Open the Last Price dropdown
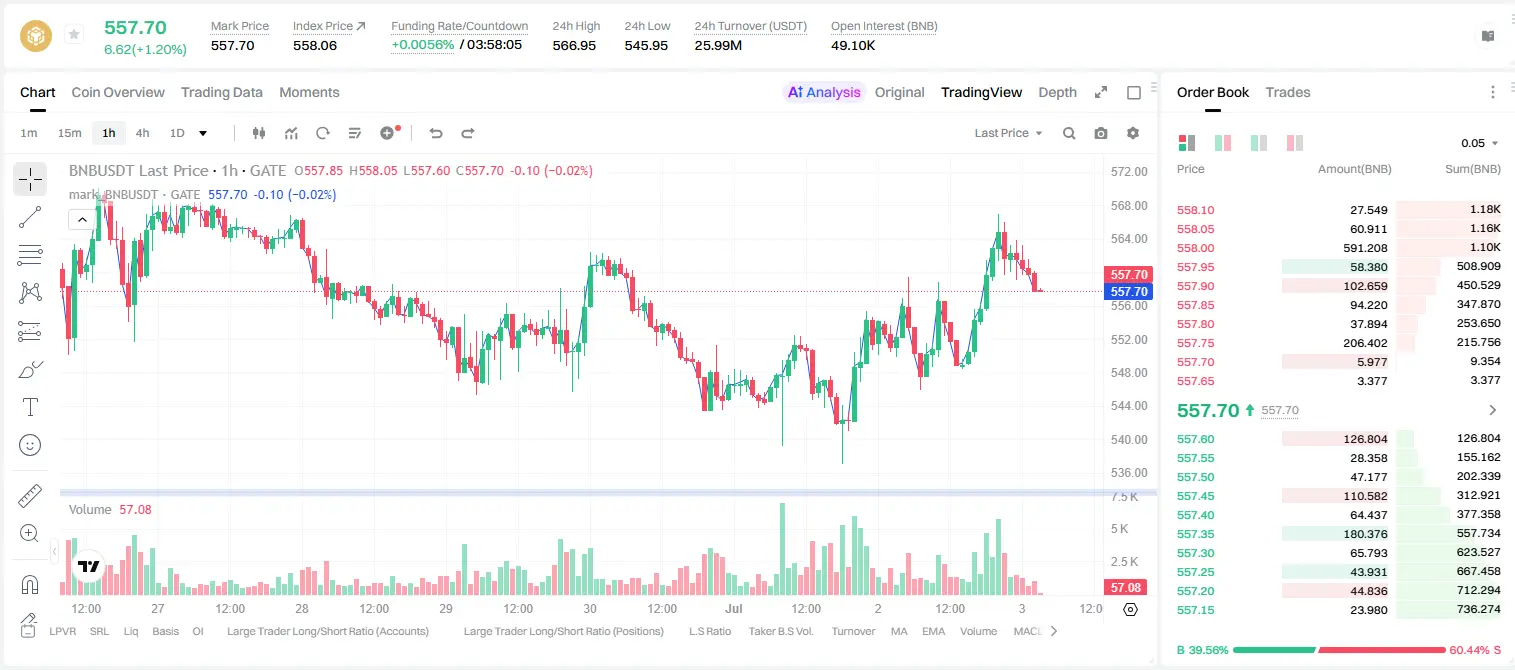 click(x=1008, y=133)
